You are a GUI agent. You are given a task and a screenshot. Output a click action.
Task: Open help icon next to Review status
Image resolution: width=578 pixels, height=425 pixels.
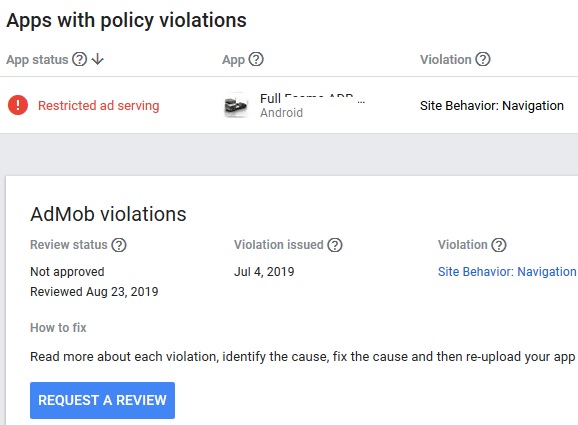coord(119,245)
